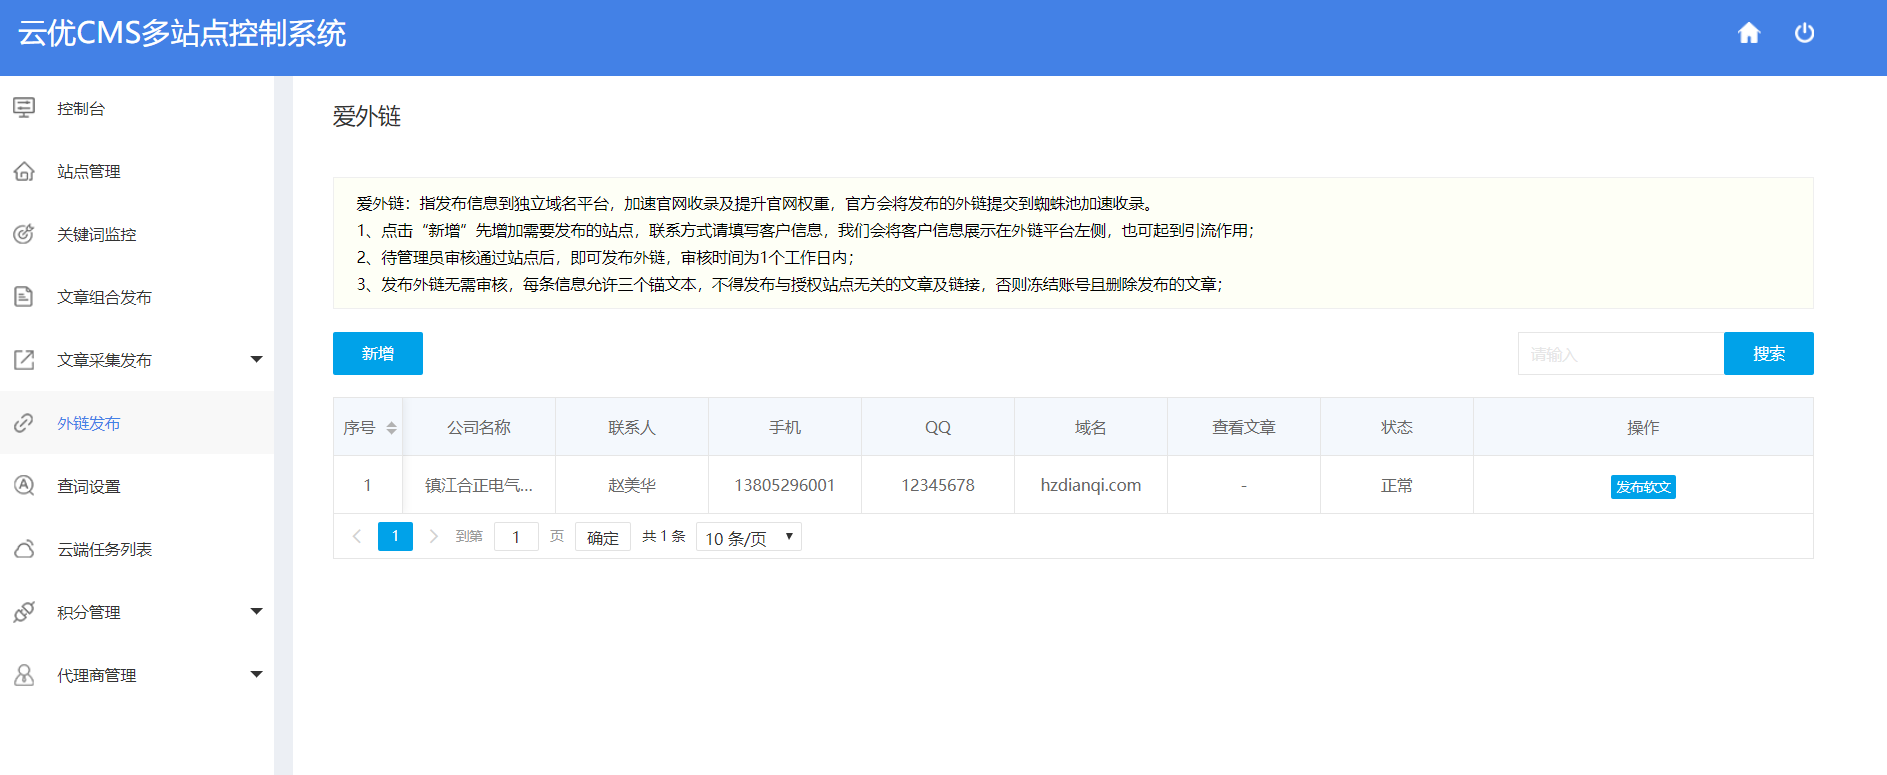Click the QQ column header
Viewport: 1887px width, 775px height.
(x=938, y=427)
